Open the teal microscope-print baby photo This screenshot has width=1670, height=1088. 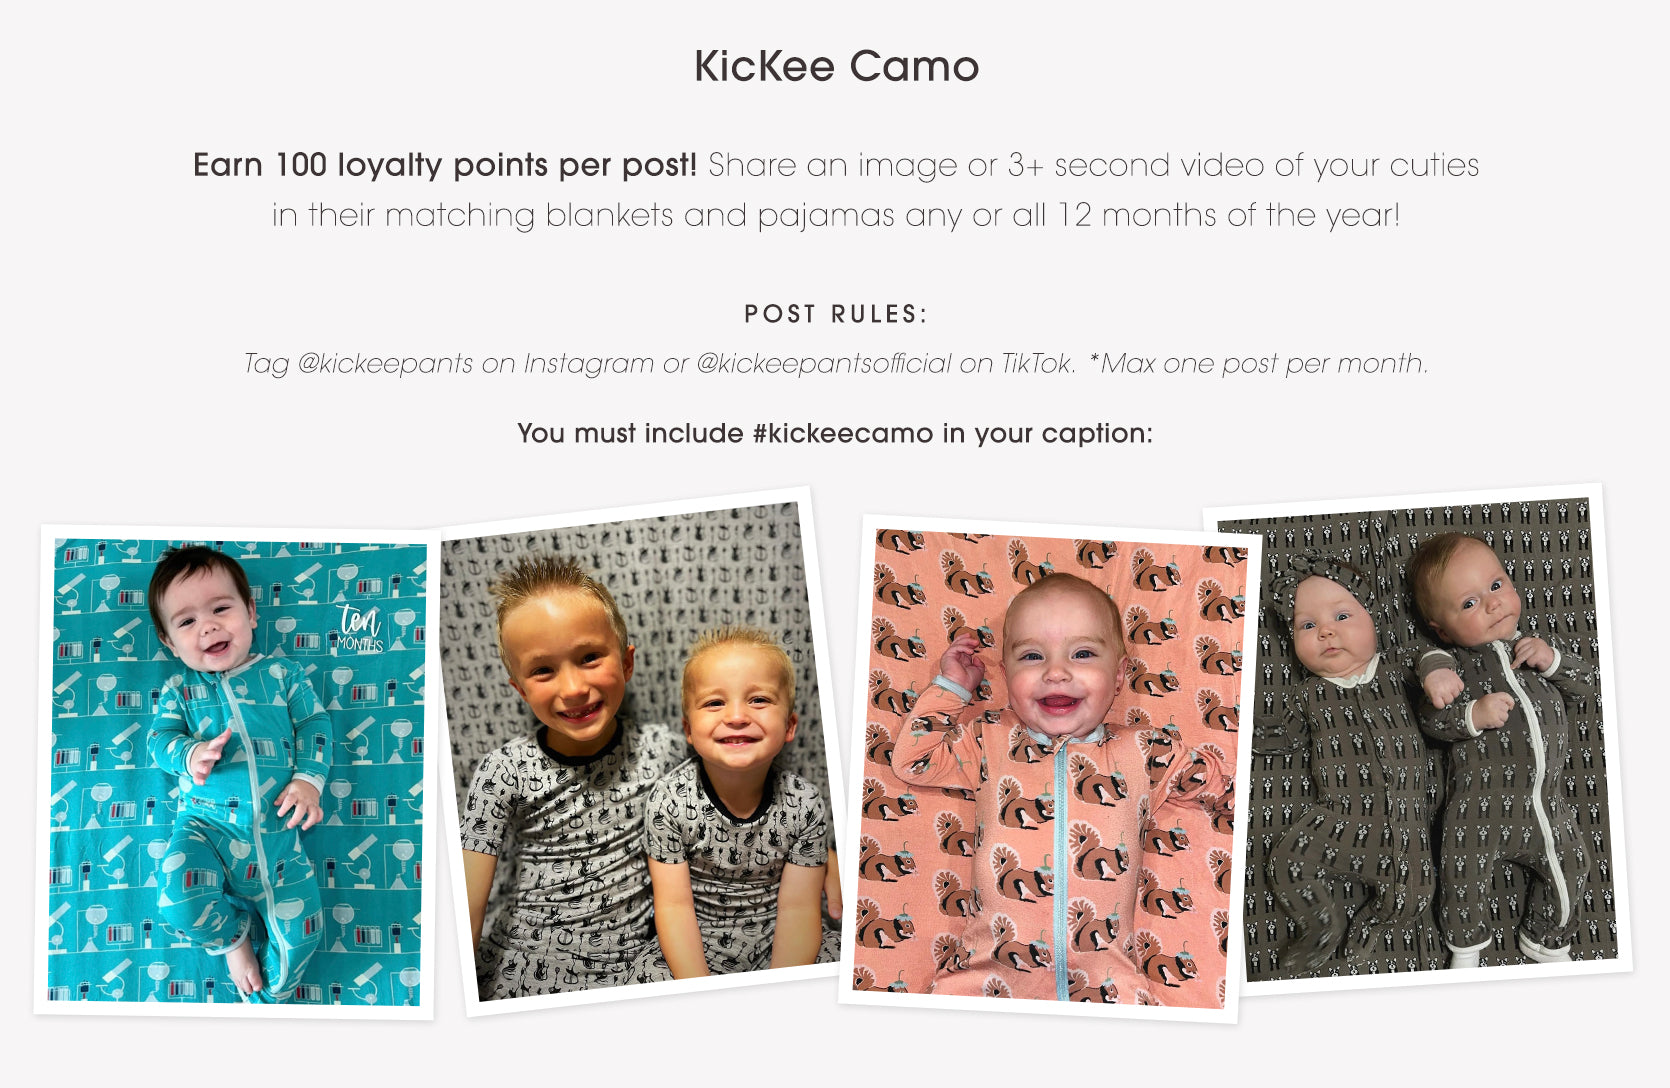(236, 770)
